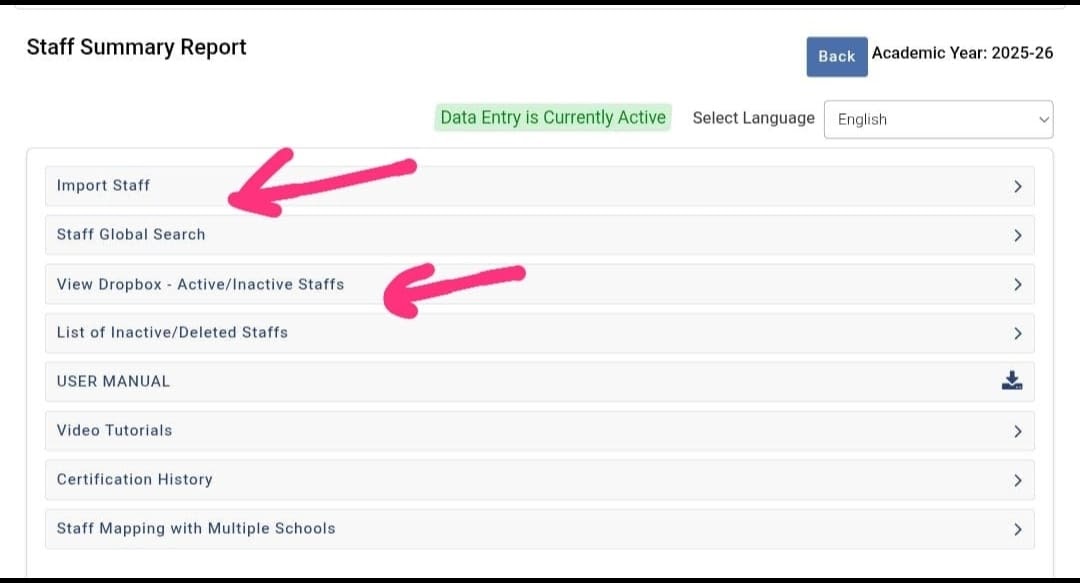Image resolution: width=1080 pixels, height=583 pixels.
Task: Click the Back button
Action: pos(836,56)
